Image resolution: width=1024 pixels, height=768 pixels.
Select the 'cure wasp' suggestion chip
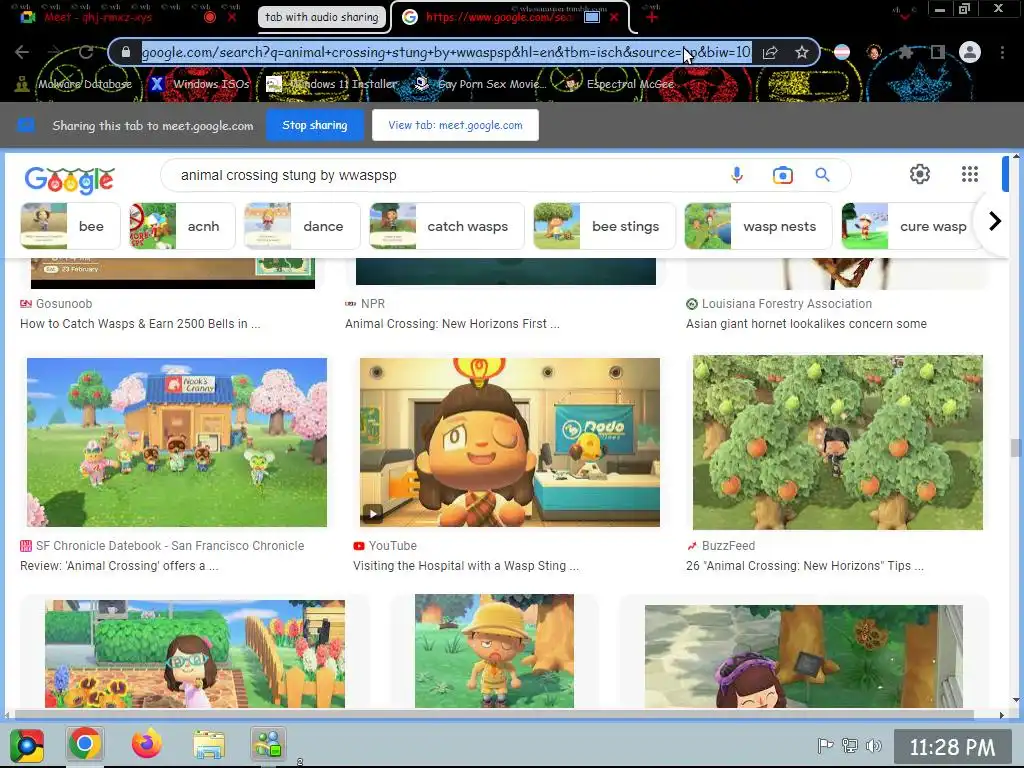pos(911,226)
